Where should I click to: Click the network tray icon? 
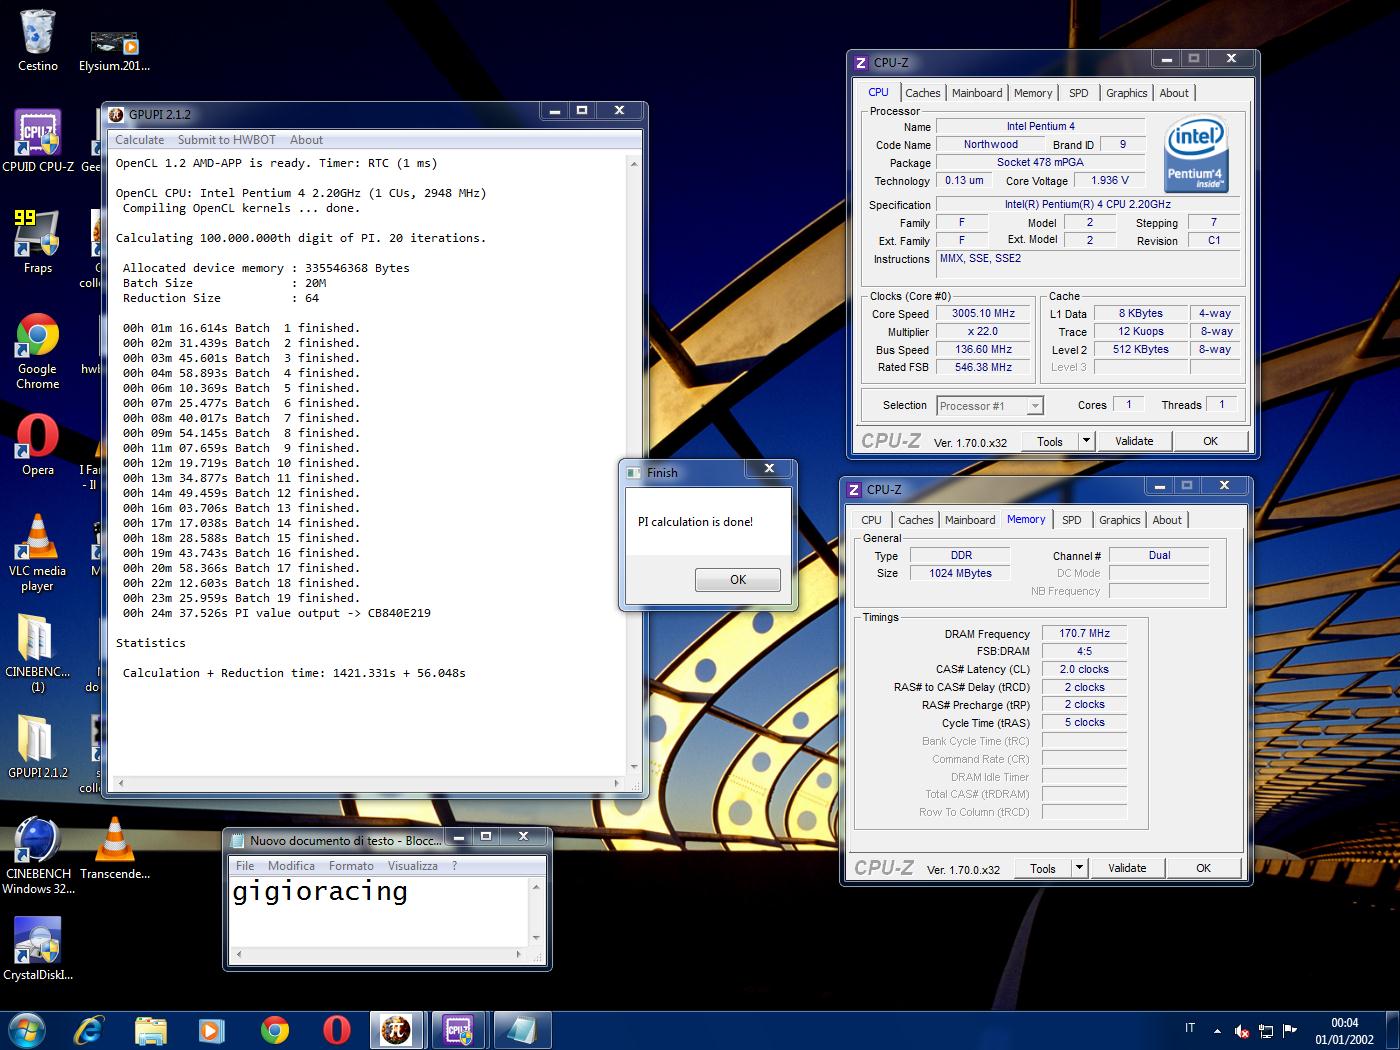pos(1266,1030)
